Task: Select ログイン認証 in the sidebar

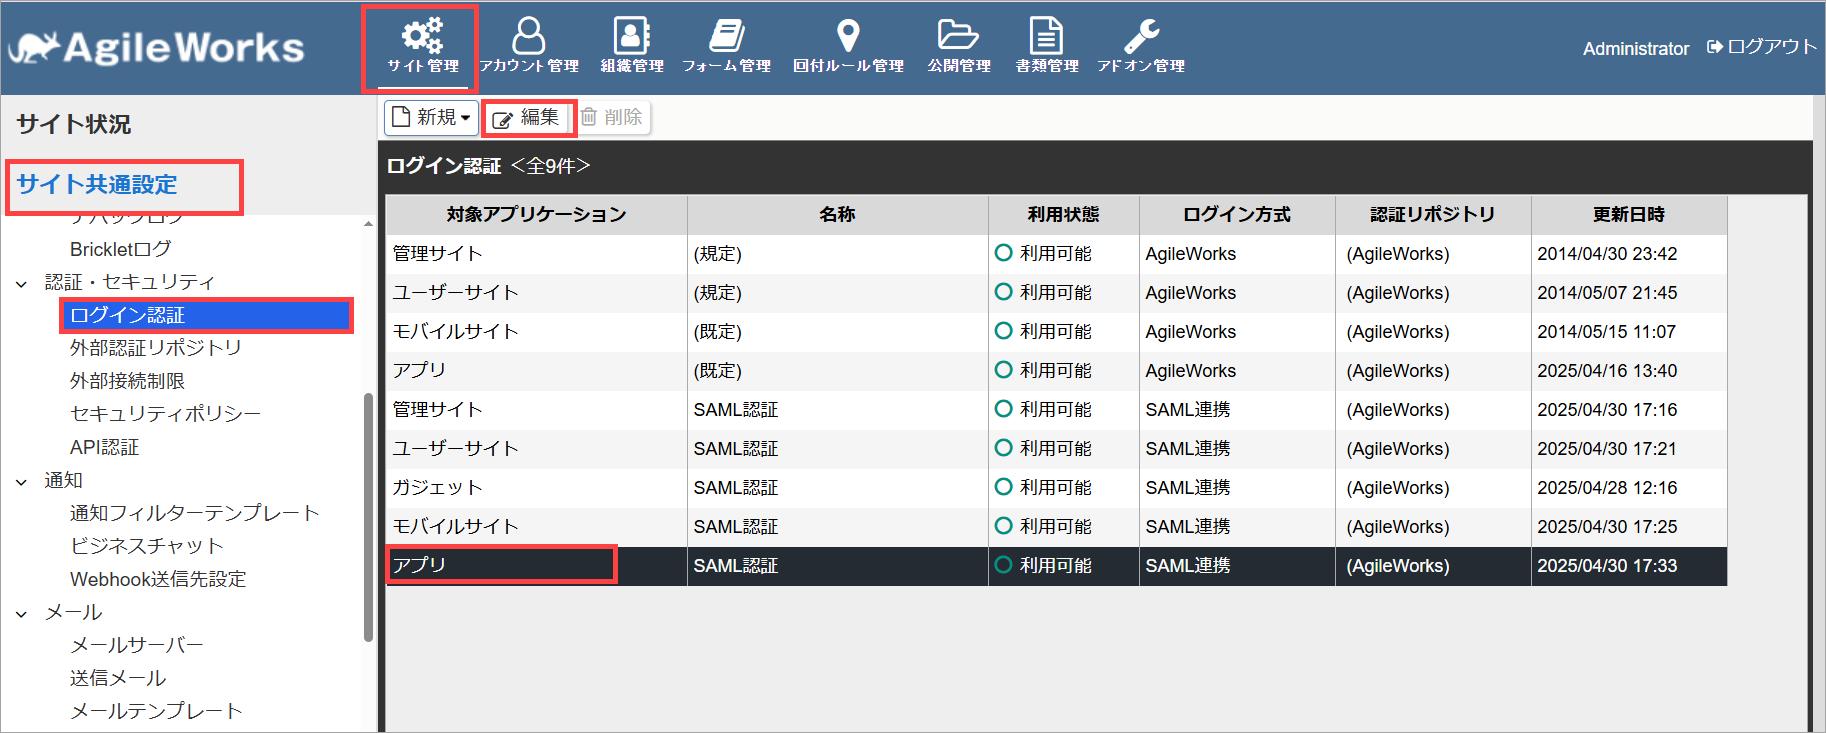Action: pyautogui.click(x=205, y=315)
